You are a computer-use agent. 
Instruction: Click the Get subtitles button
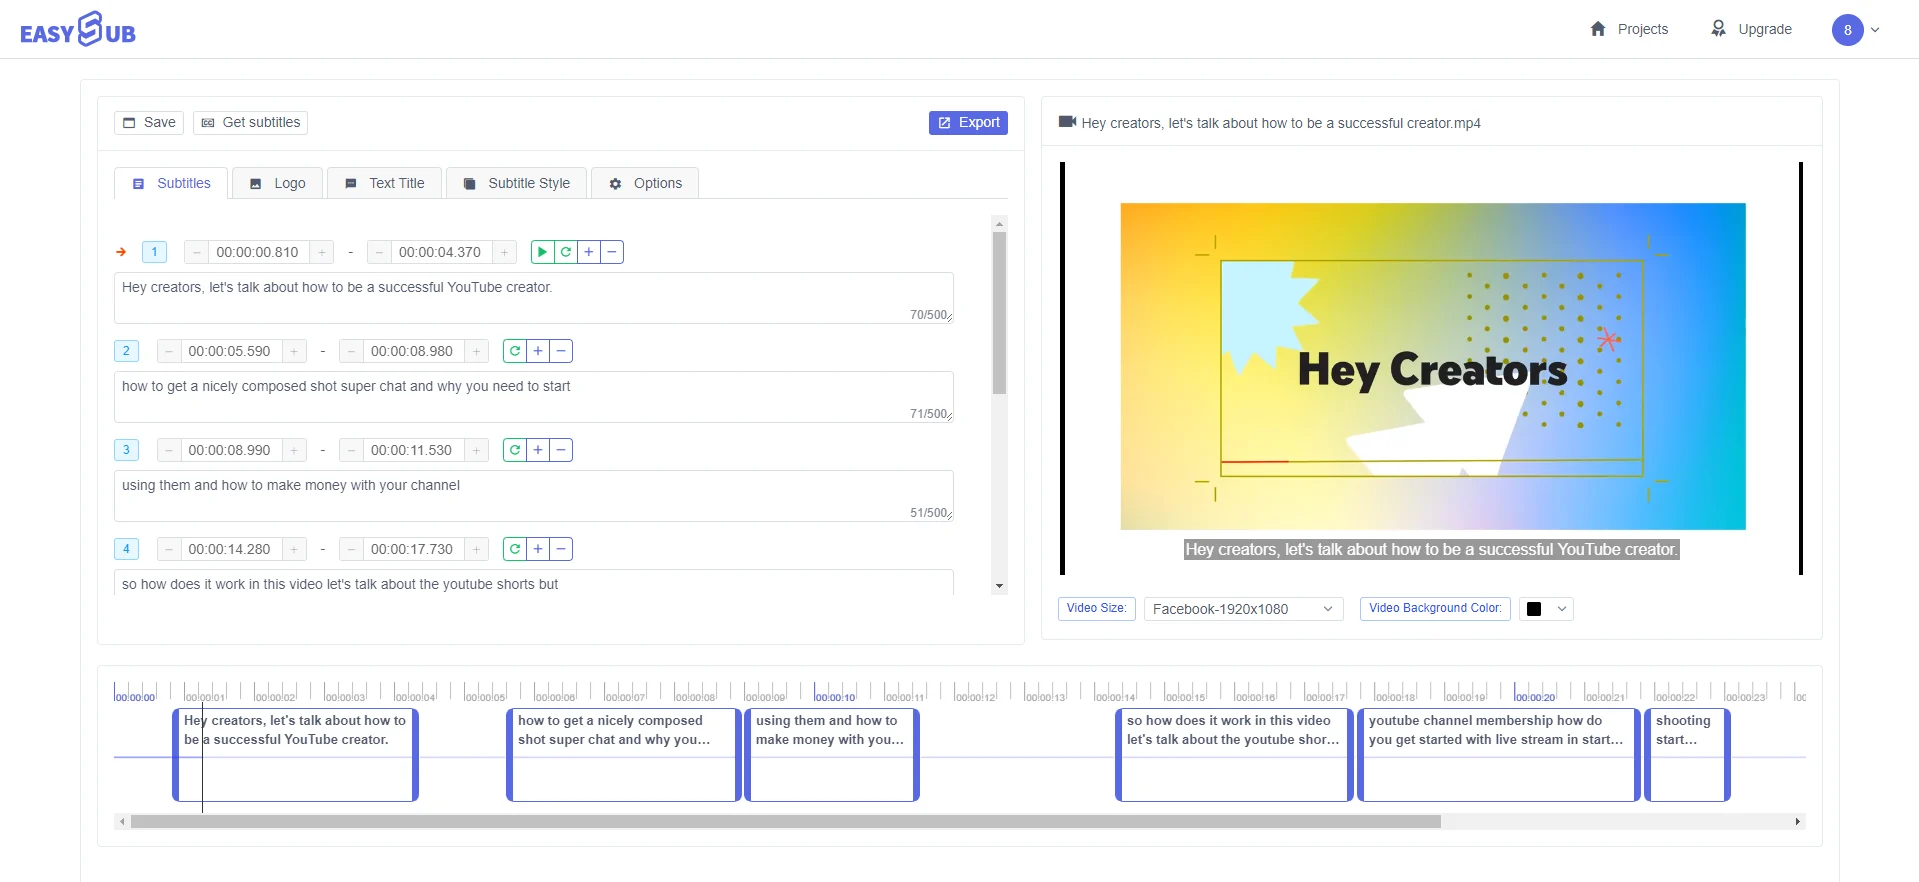point(250,122)
